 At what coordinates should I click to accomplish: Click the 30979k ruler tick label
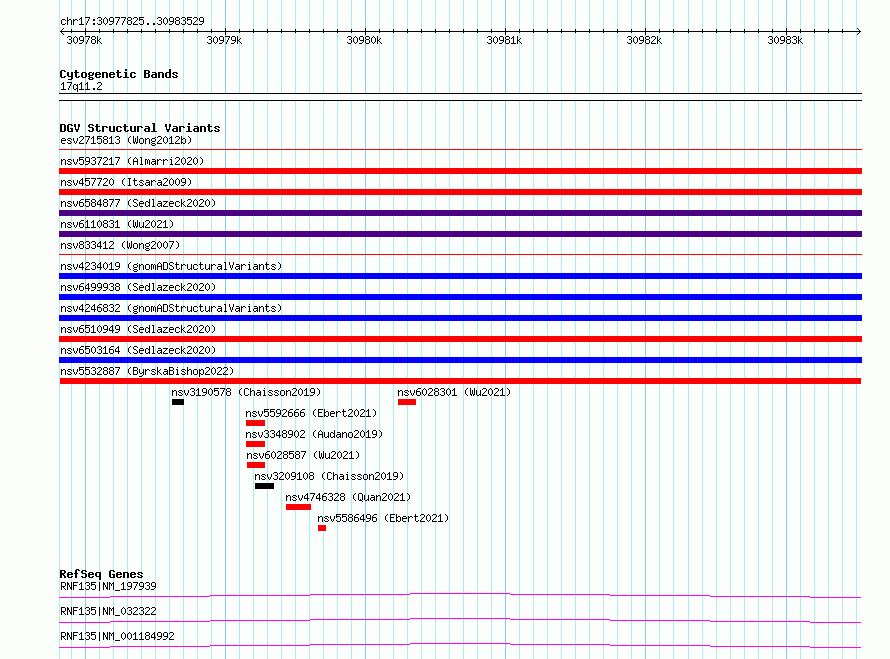pos(224,40)
